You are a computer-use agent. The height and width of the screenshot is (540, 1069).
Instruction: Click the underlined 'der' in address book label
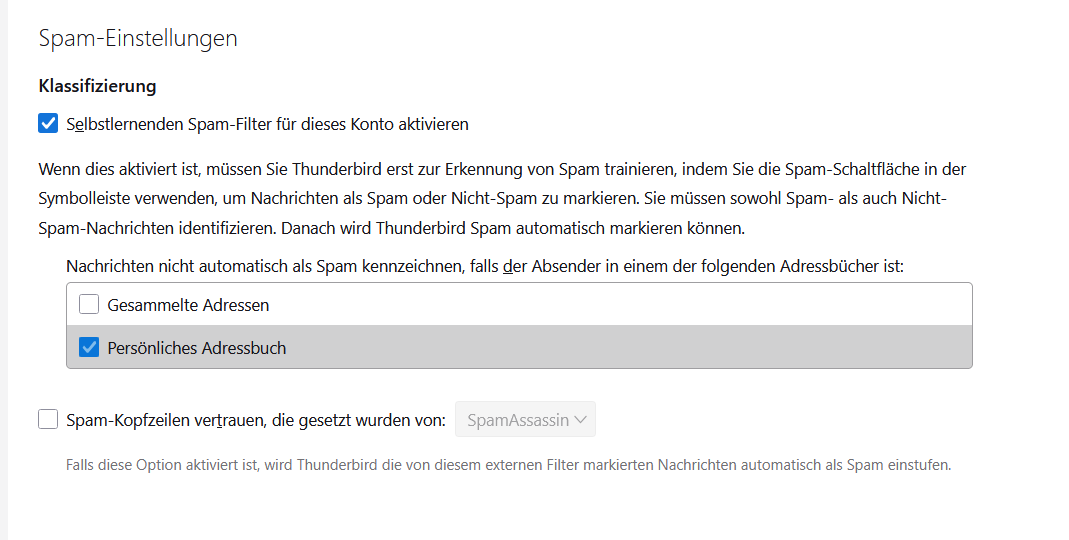[x=513, y=267]
